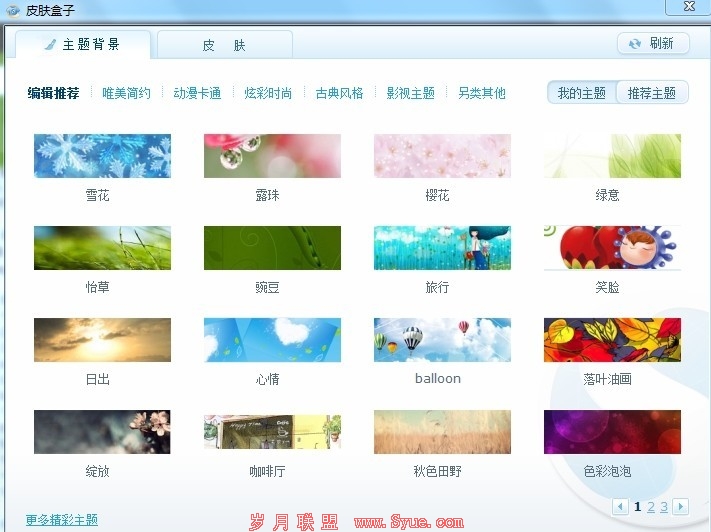Choose the 旅行 travel theme thumbnail
Image resolution: width=711 pixels, height=532 pixels.
(442, 248)
